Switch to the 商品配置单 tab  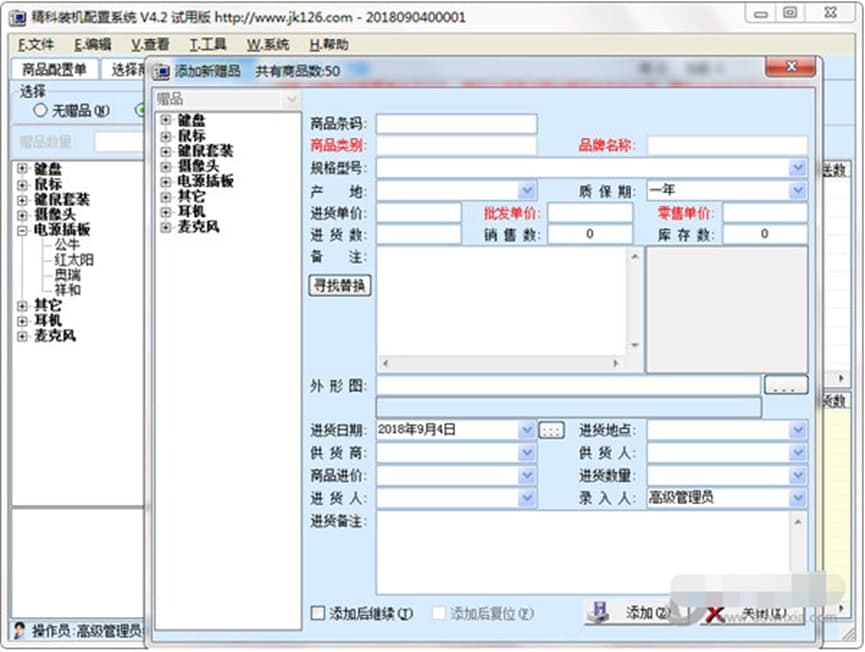pos(54,70)
